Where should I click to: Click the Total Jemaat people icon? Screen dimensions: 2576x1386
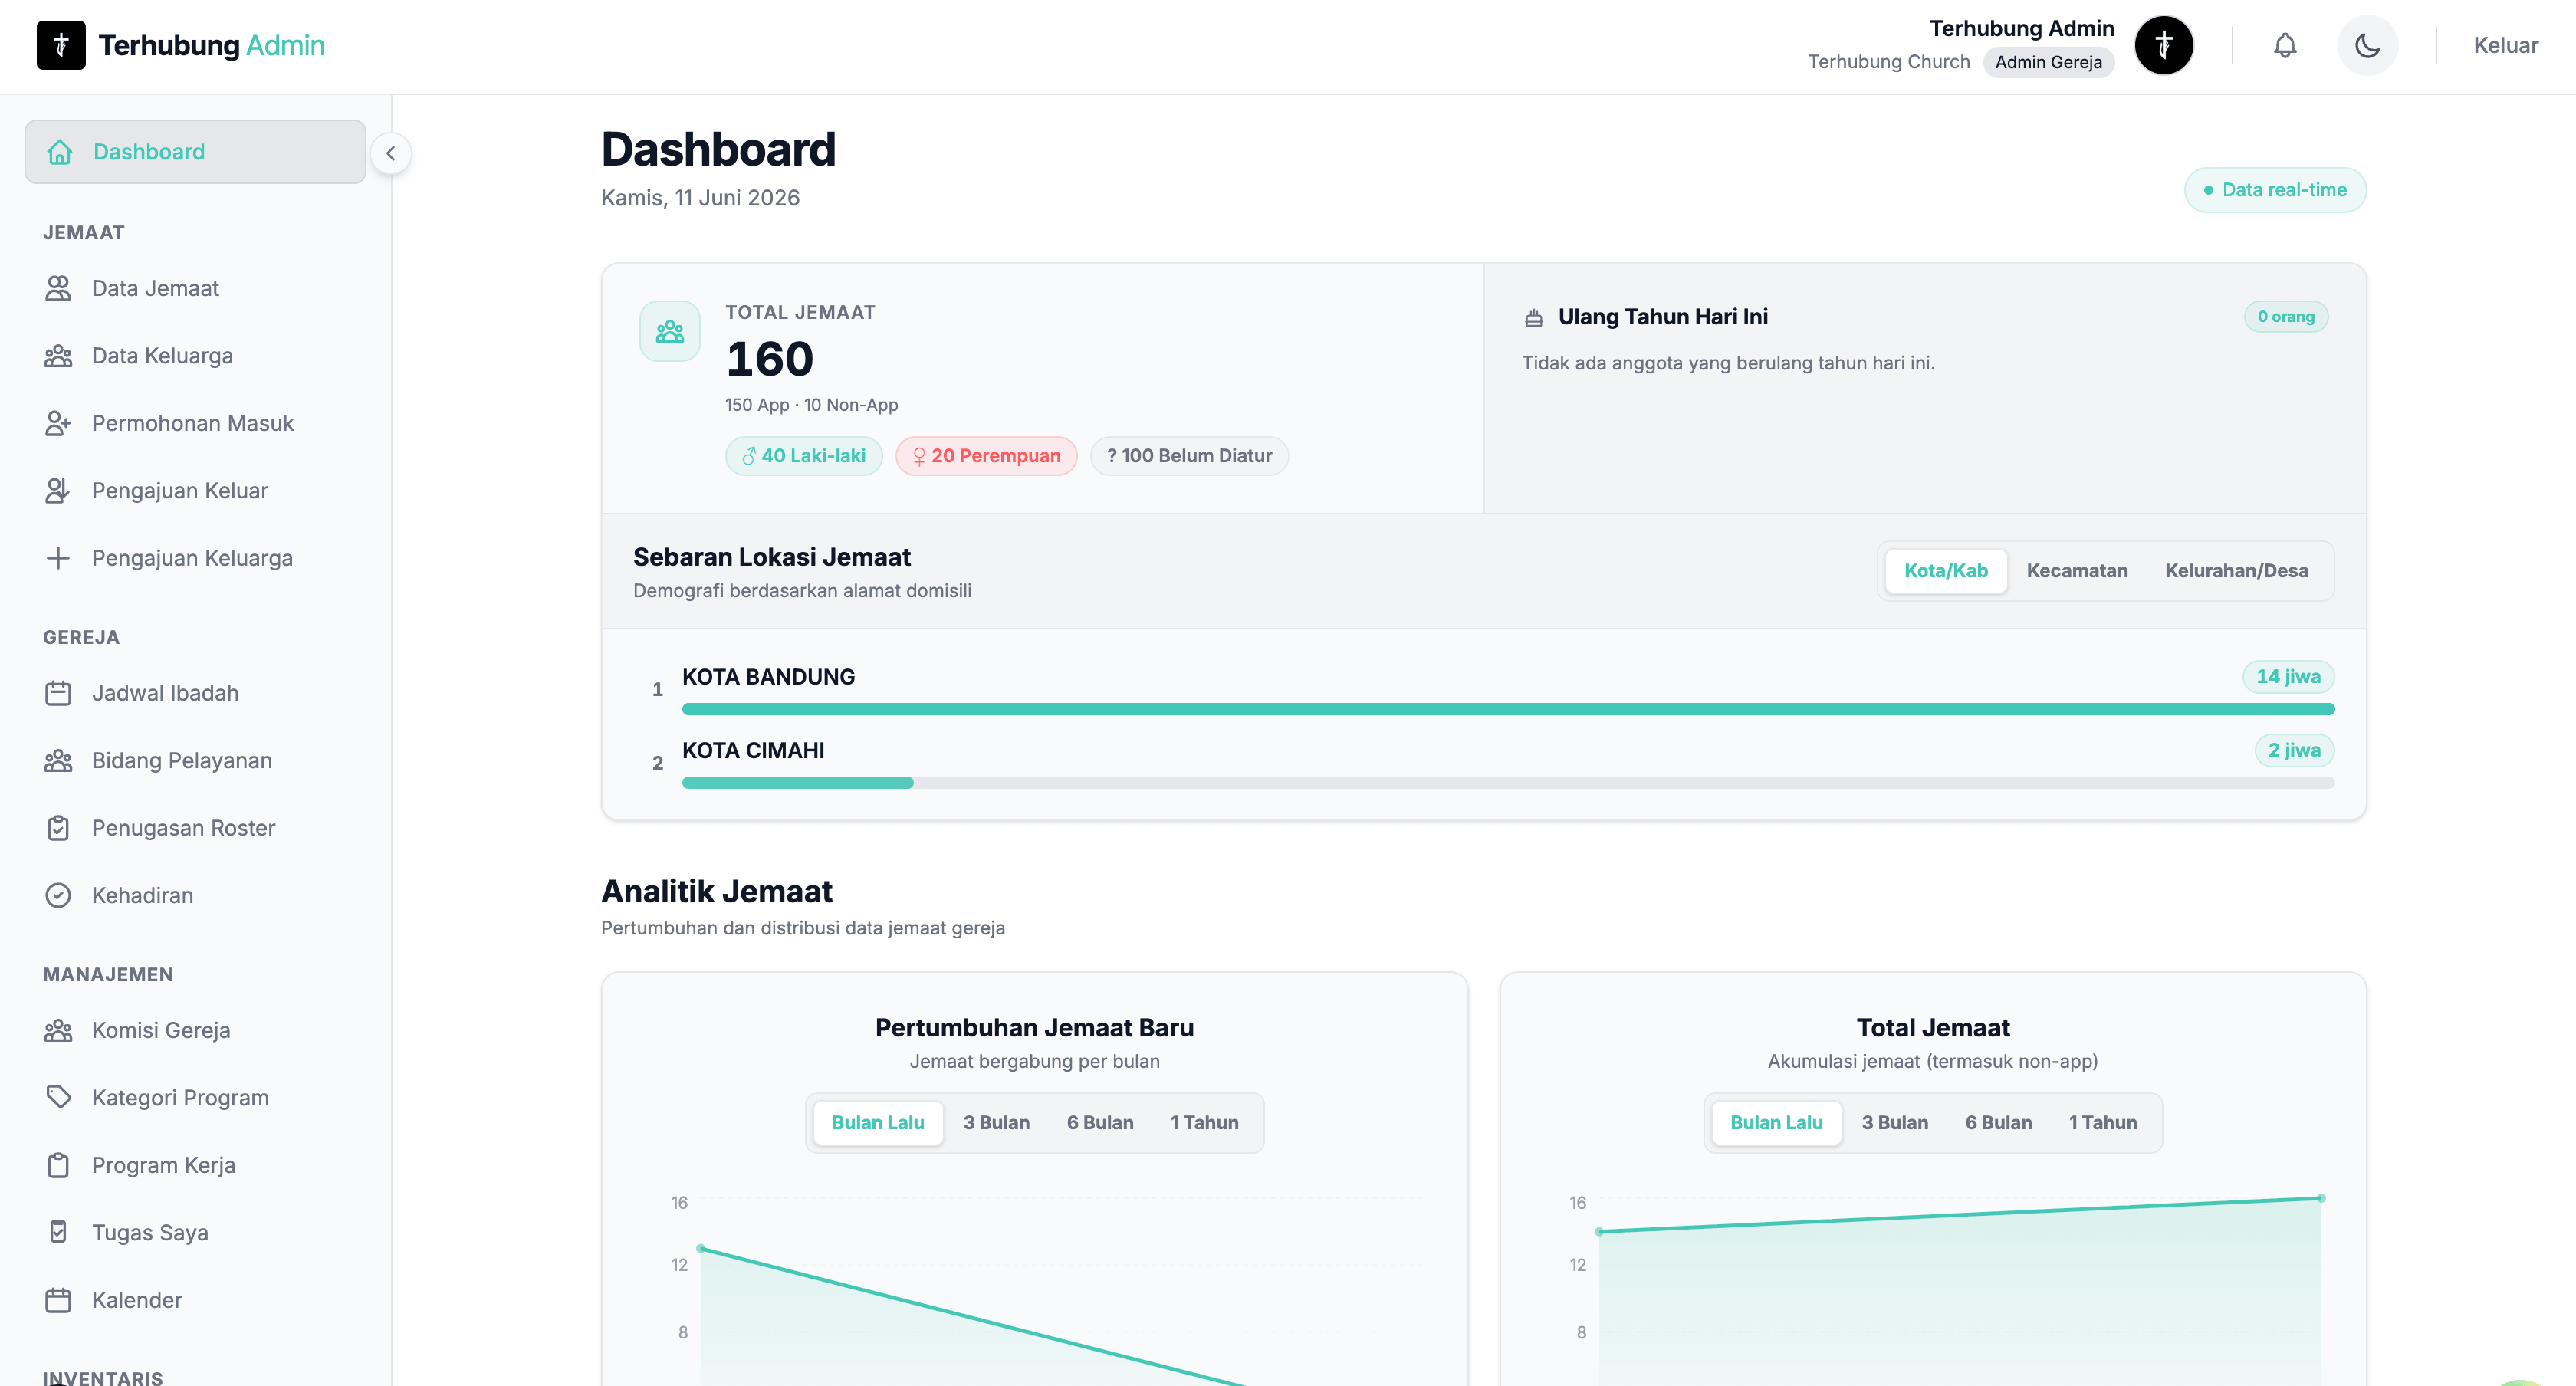click(x=670, y=331)
